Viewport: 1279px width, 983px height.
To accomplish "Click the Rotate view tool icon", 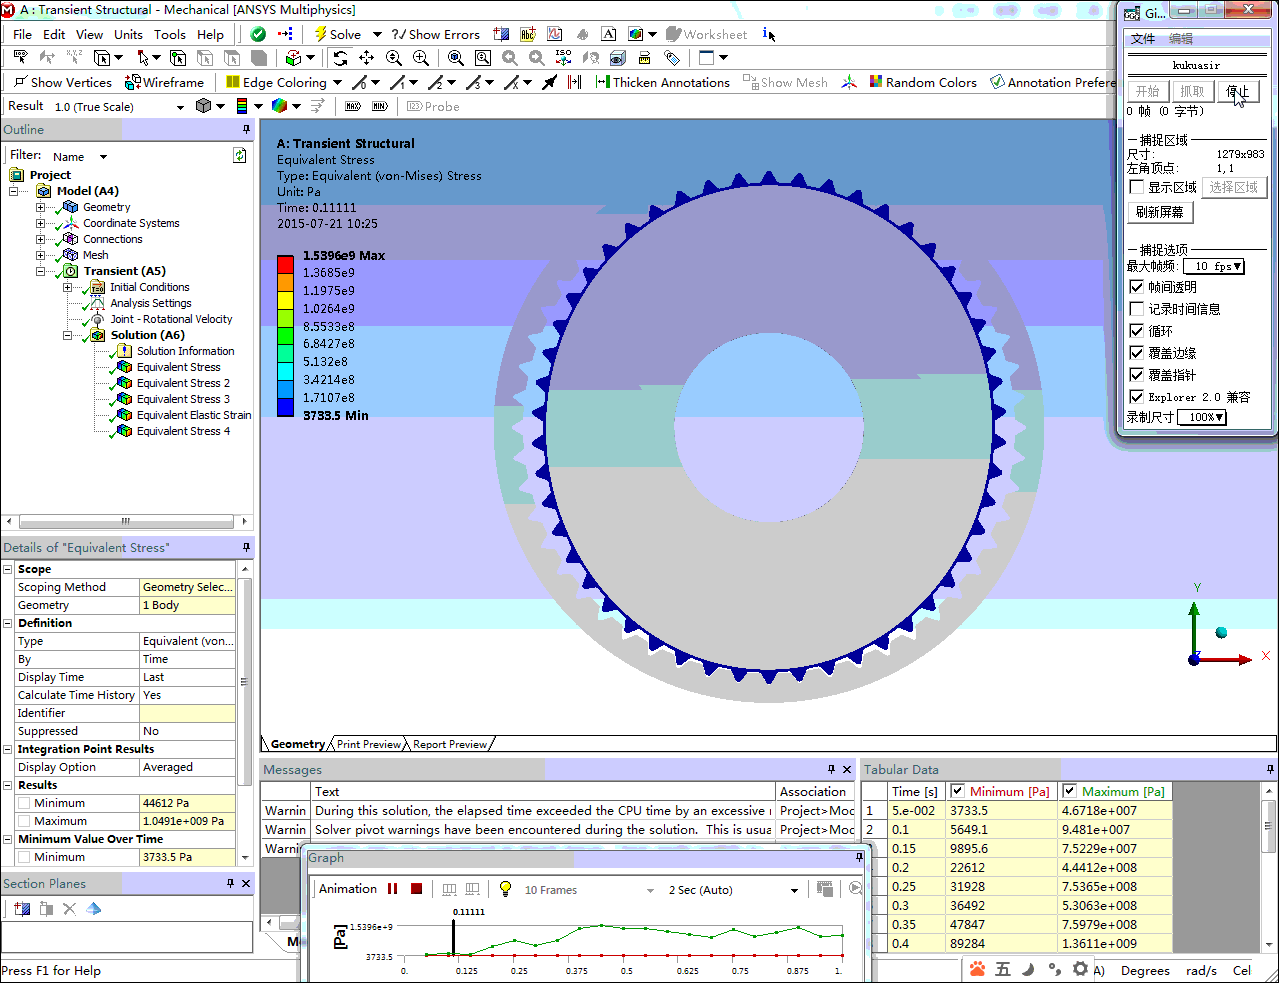I will coord(340,58).
